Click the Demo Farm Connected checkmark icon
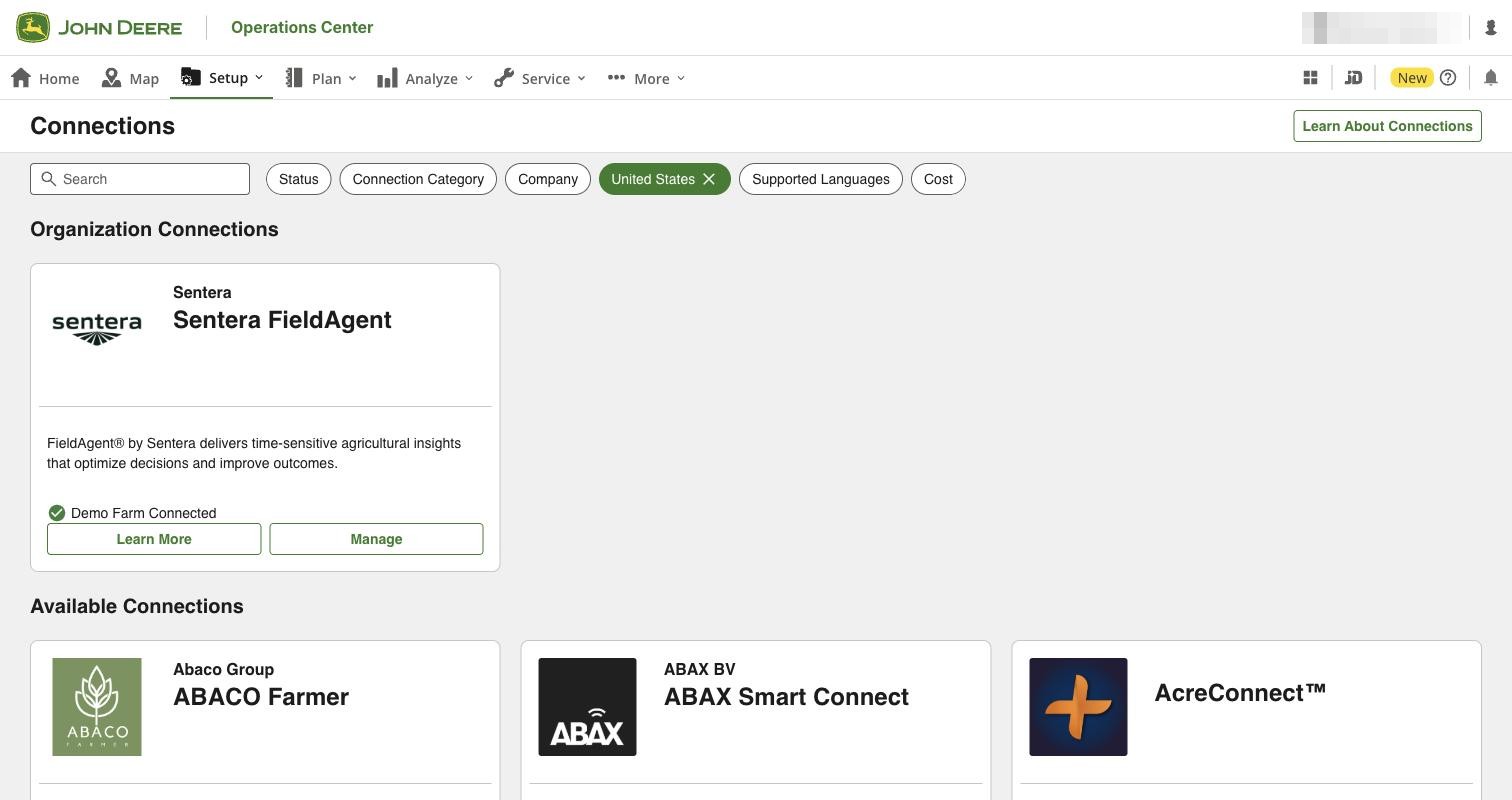The height and width of the screenshot is (800, 1512). pyautogui.click(x=57, y=513)
